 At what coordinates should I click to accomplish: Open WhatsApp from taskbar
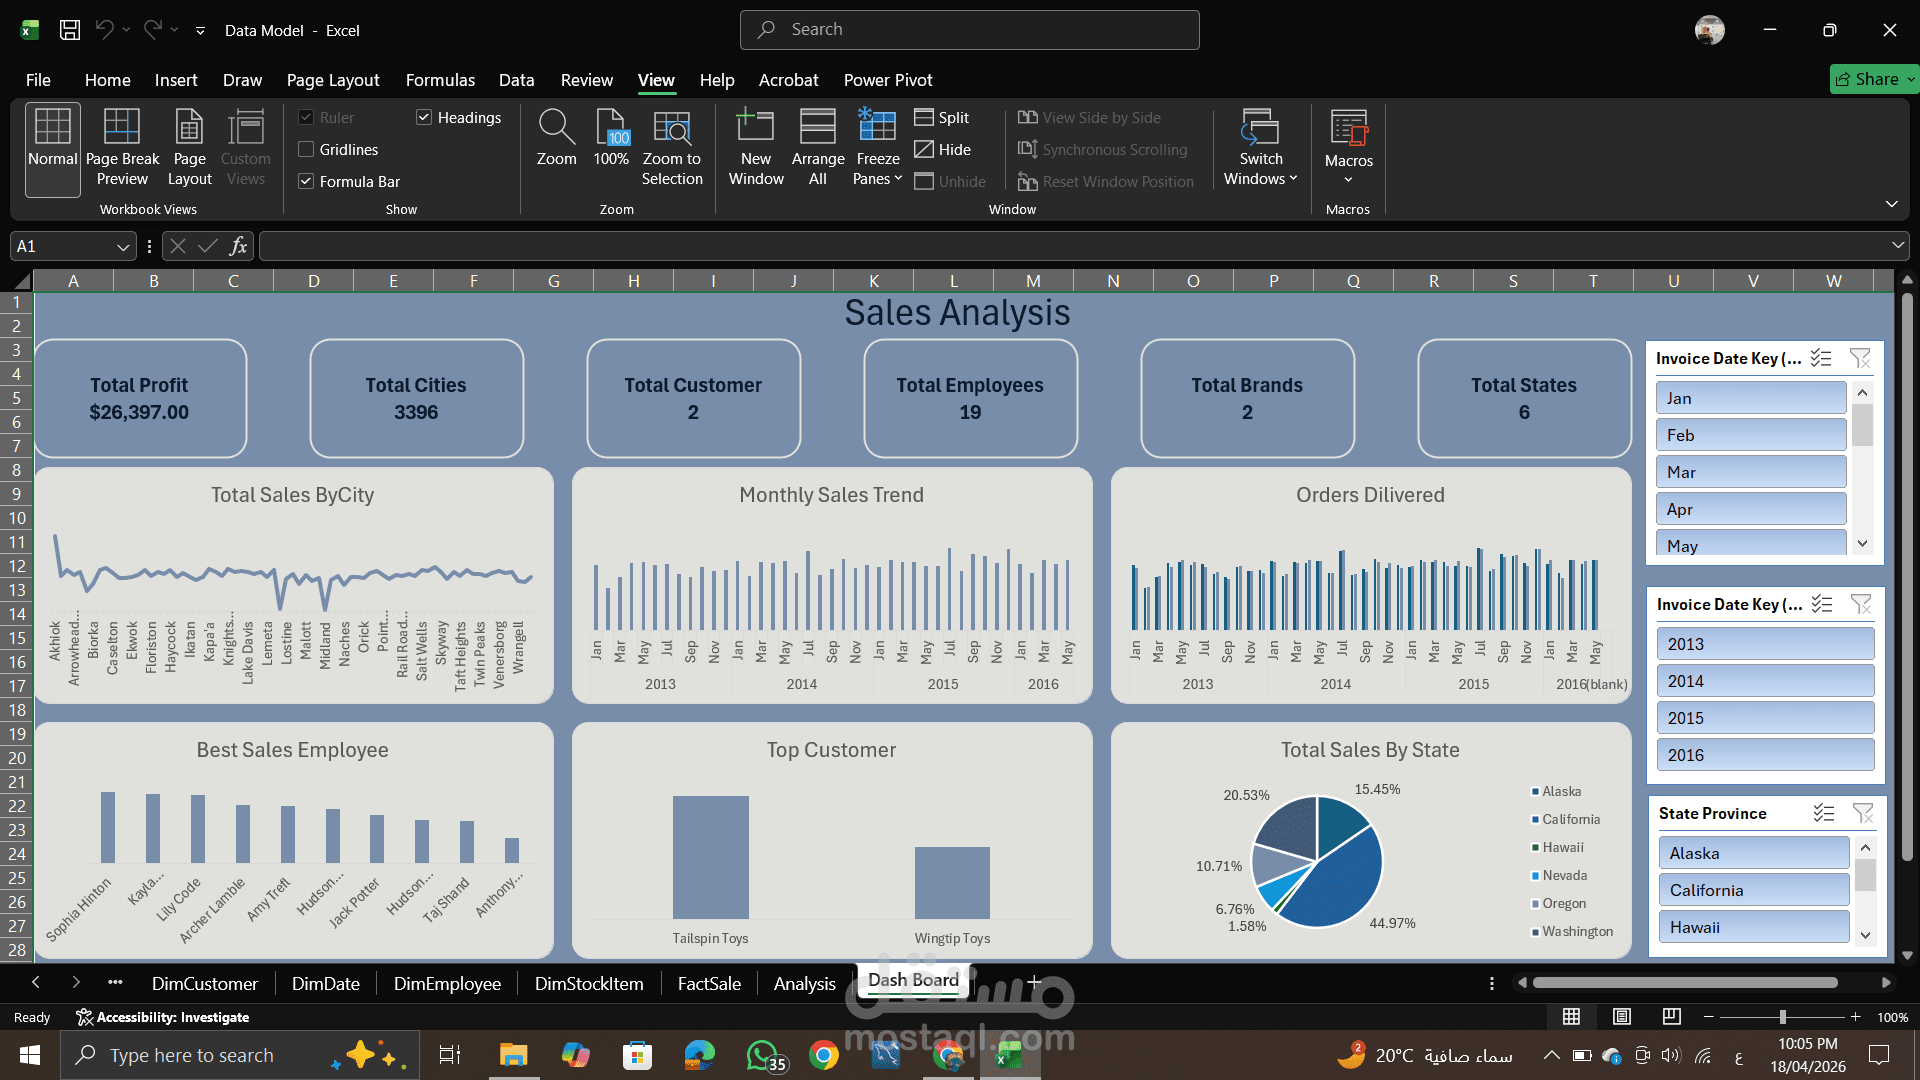(x=765, y=1055)
